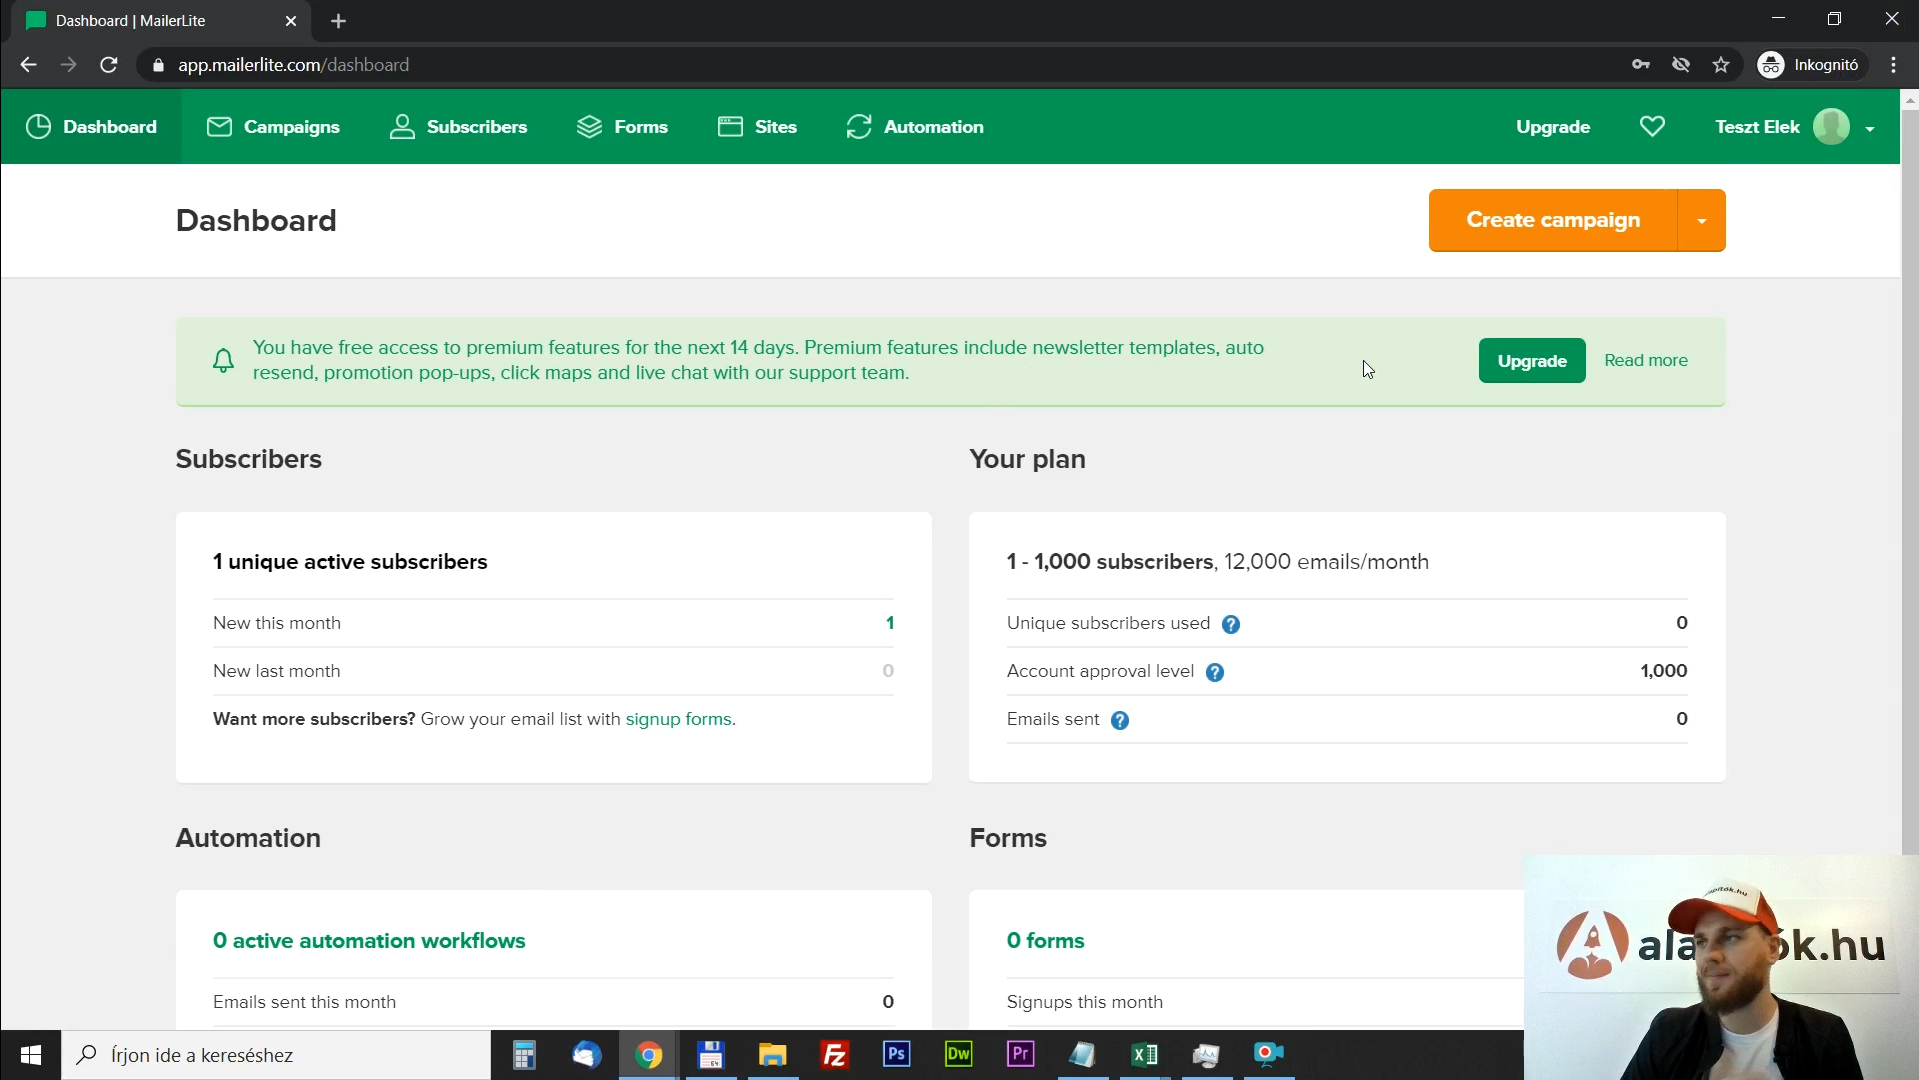Click the 'Signups this month' row
This screenshot has height=1080, width=1919.
click(x=1265, y=1002)
